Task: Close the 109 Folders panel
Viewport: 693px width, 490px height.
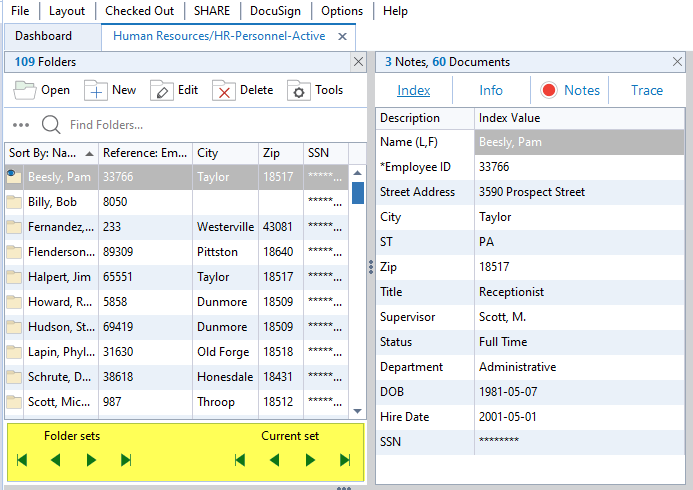Action: 358,62
